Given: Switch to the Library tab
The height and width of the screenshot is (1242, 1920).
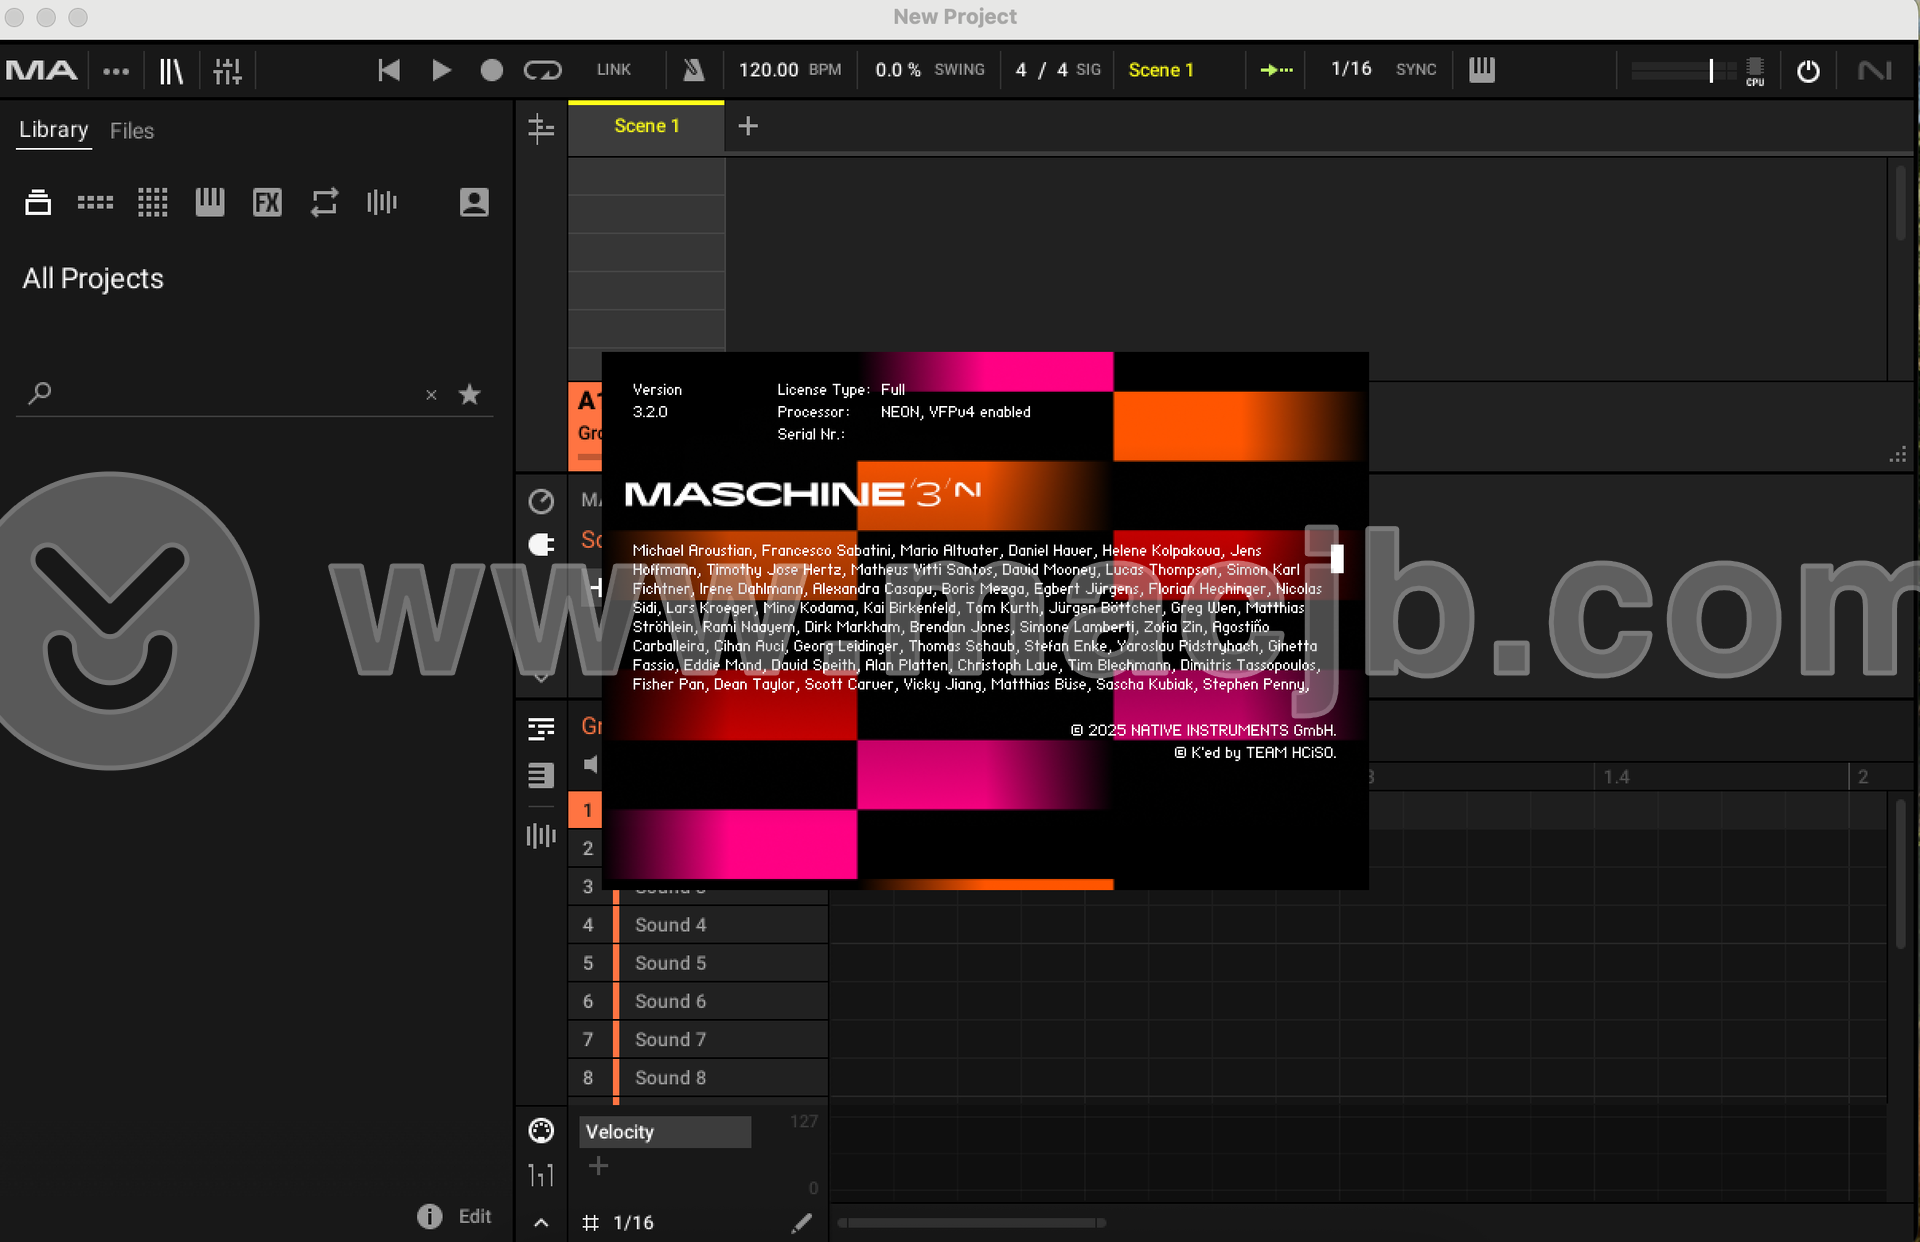Looking at the screenshot, I should [x=54, y=130].
